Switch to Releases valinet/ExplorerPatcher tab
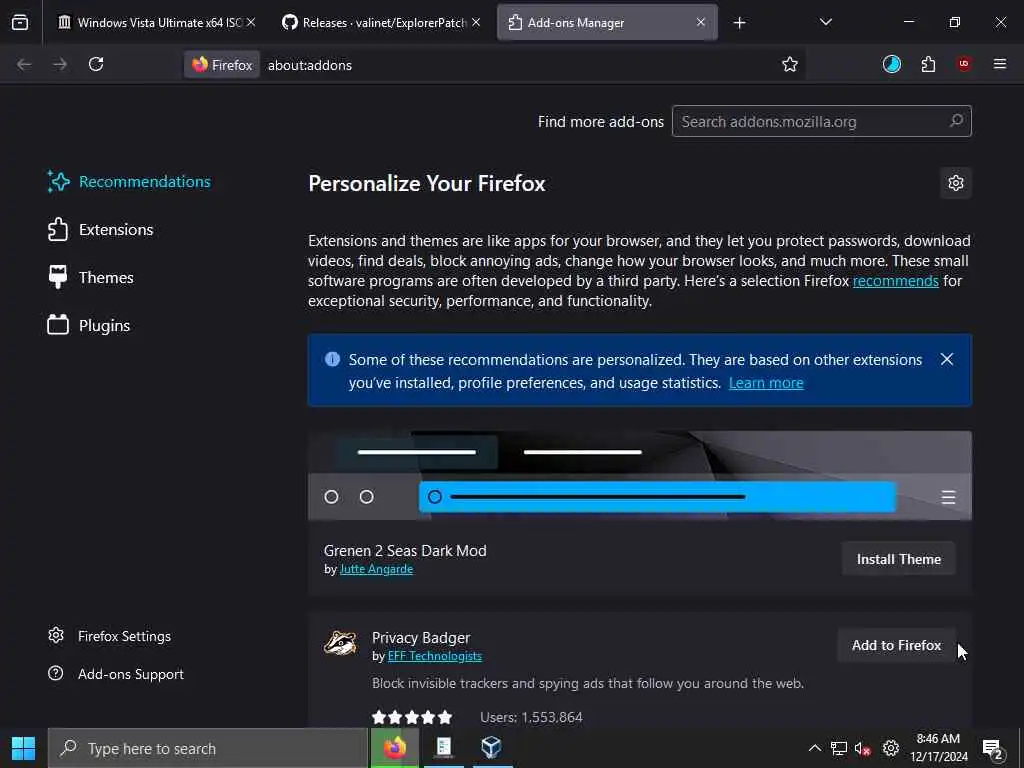Image resolution: width=1024 pixels, height=768 pixels. pos(383,22)
